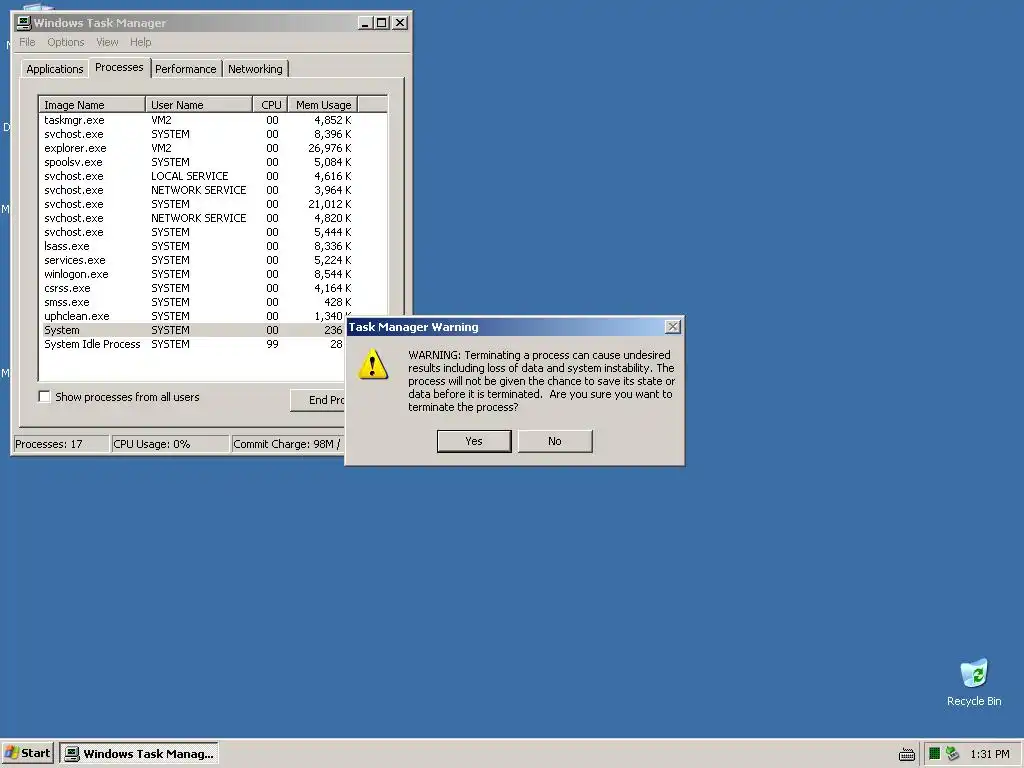Screen dimensions: 1024x768
Task: Open the Options menu
Action: click(65, 42)
